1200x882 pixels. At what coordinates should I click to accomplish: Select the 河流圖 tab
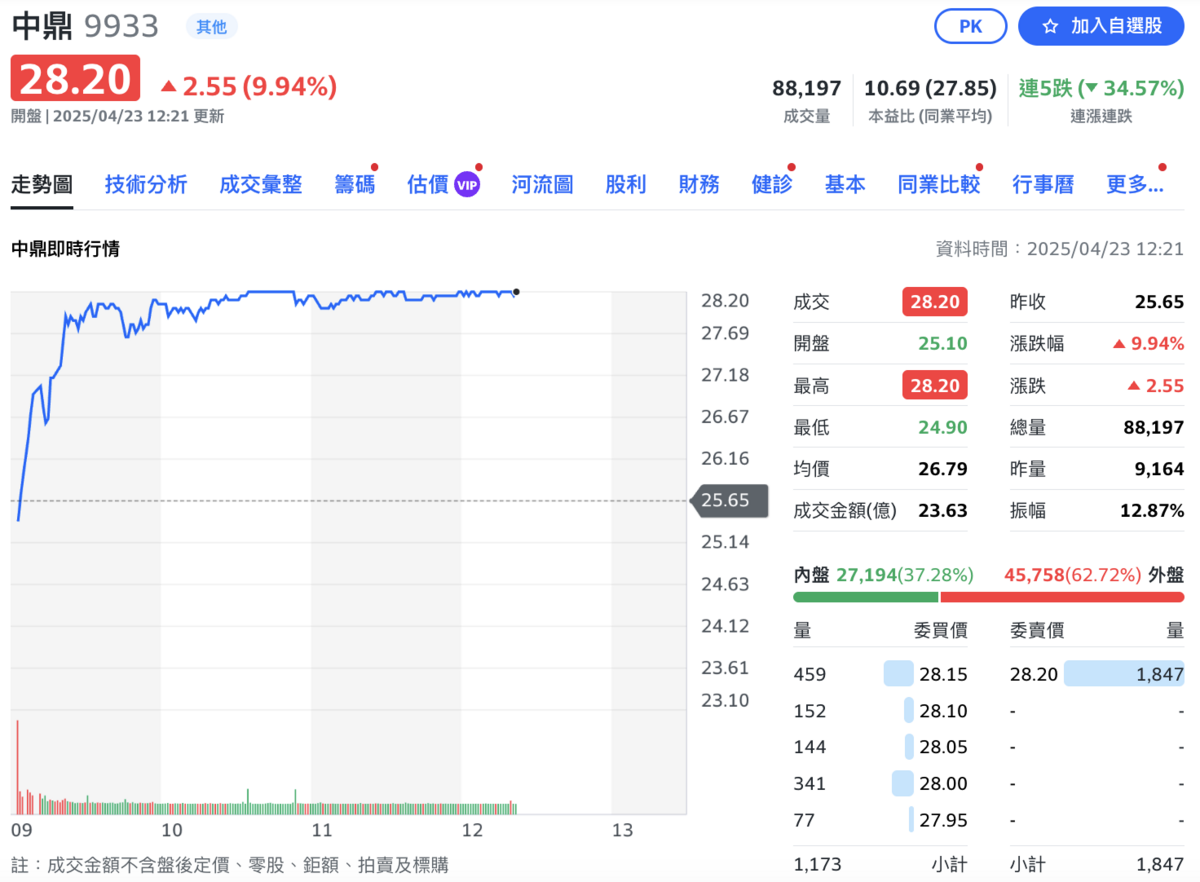(x=542, y=185)
